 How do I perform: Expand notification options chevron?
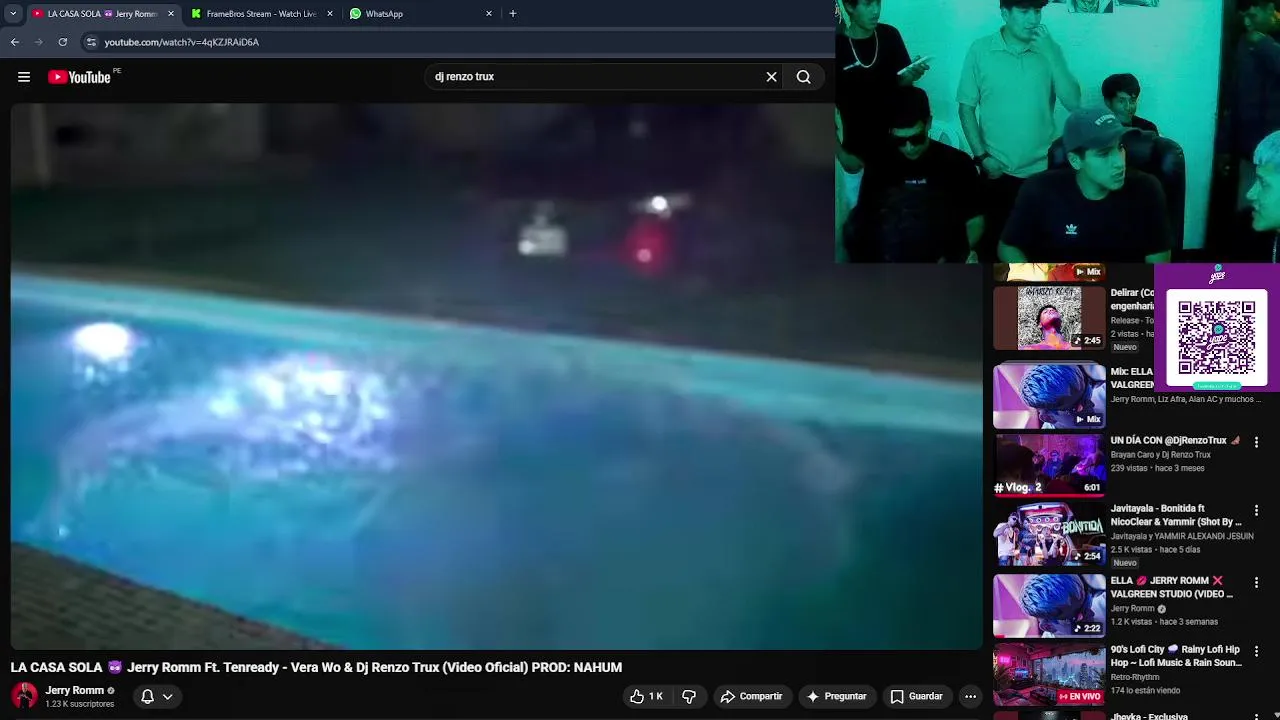[x=168, y=696]
